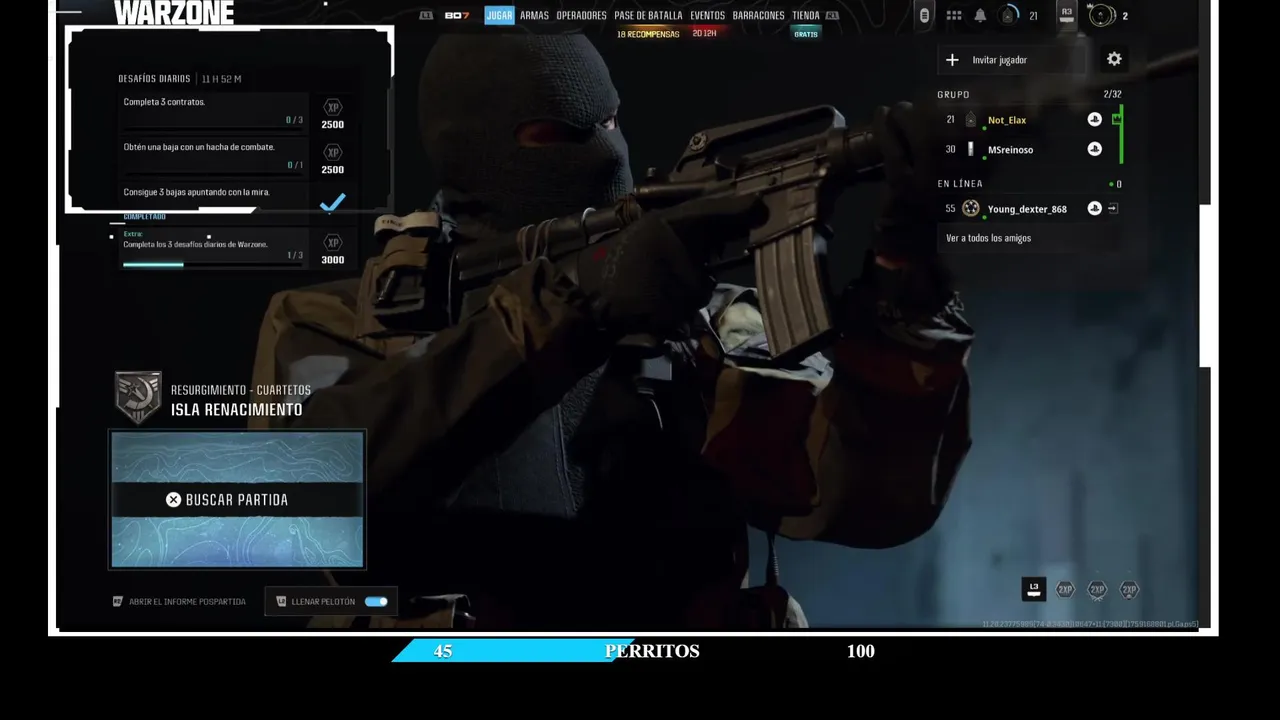Click the DESAFÍOS DIARIOS header
Image resolution: width=1280 pixels, height=720 pixels.
pyautogui.click(x=154, y=79)
